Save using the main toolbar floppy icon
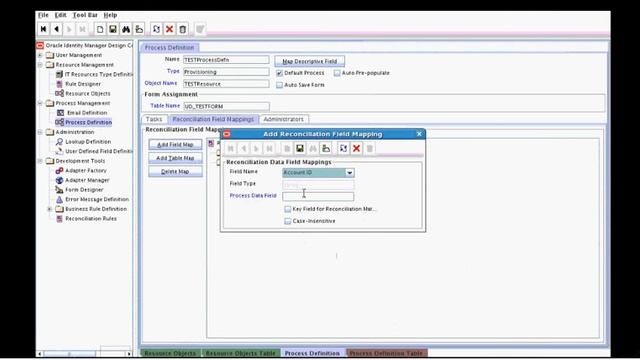 tap(113, 29)
